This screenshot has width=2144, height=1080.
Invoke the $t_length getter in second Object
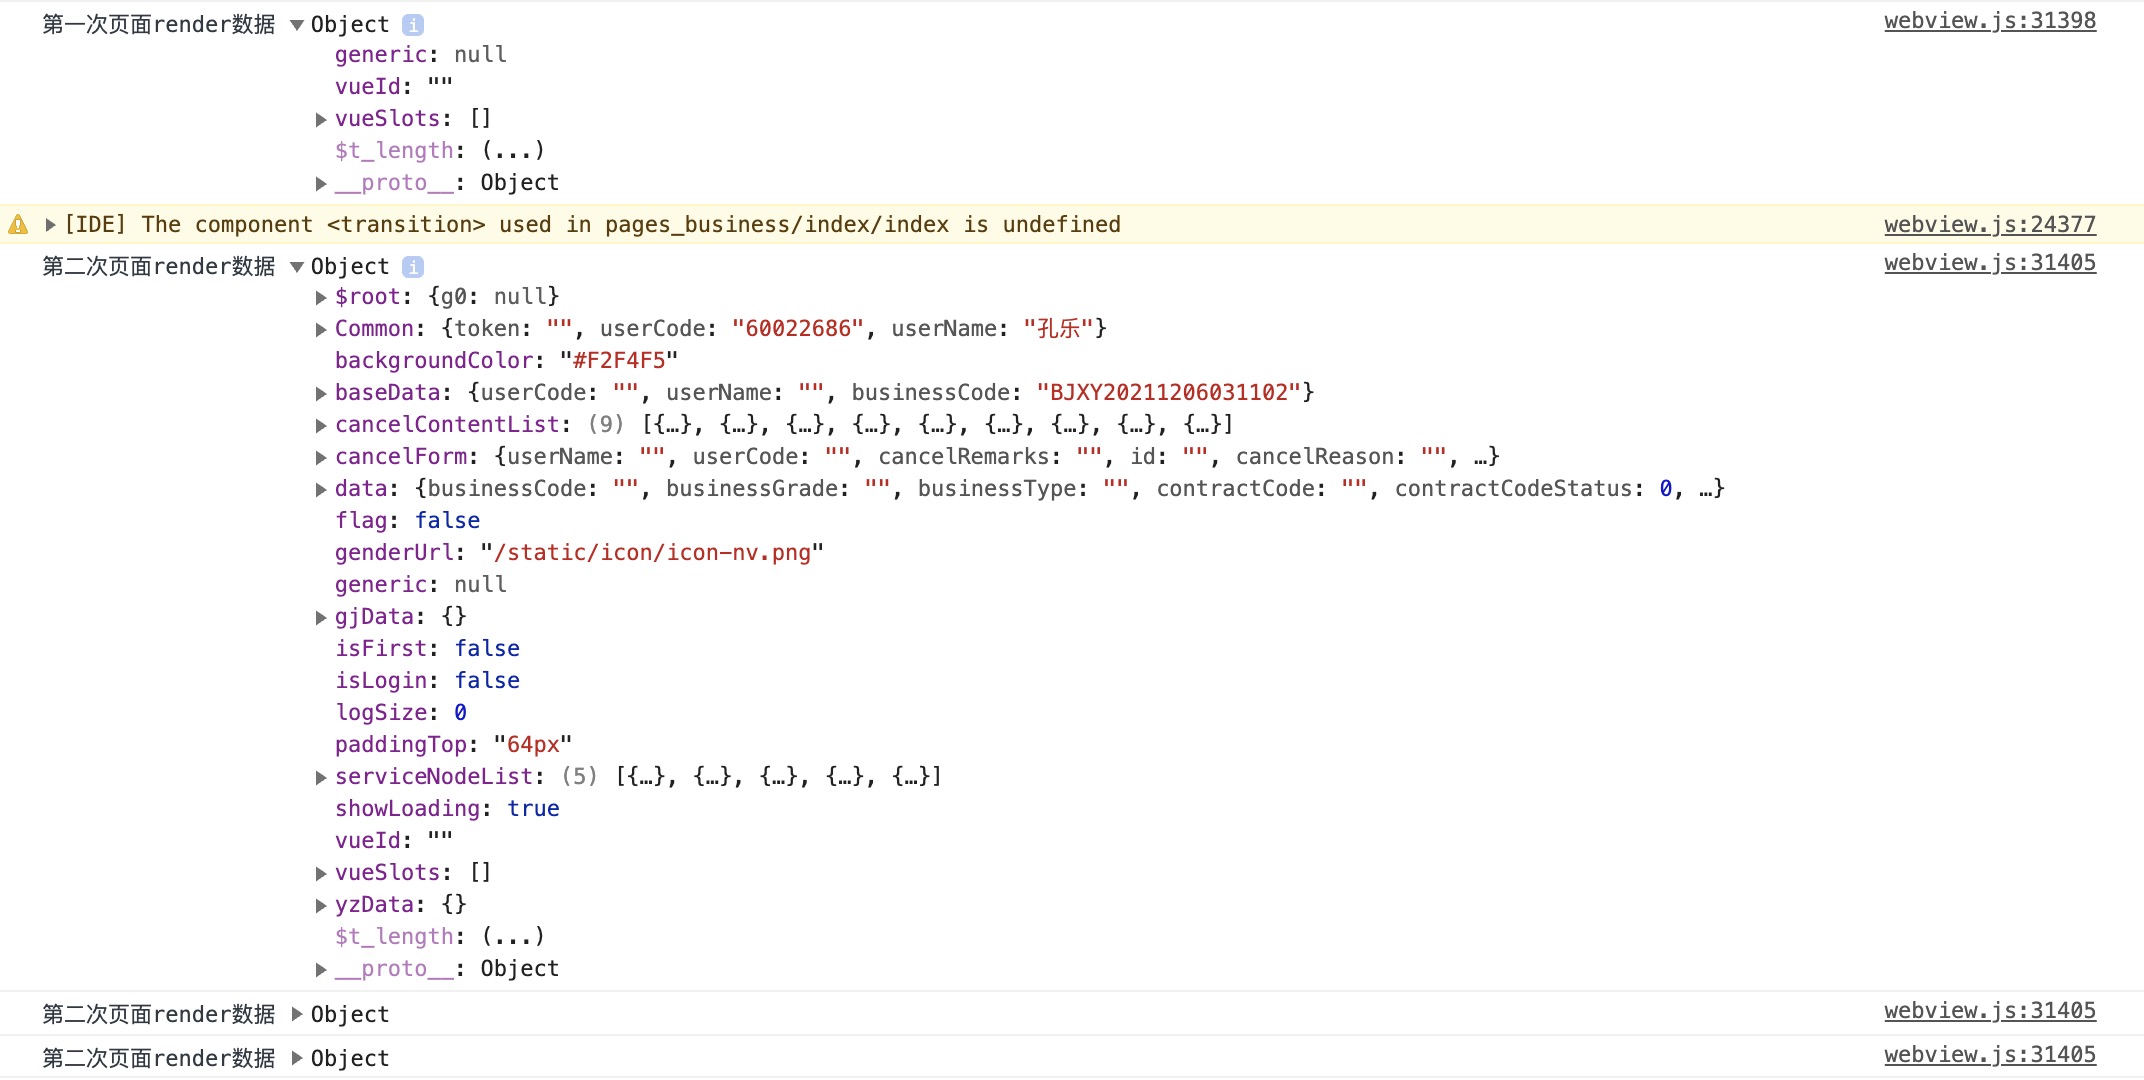pyautogui.click(x=513, y=937)
